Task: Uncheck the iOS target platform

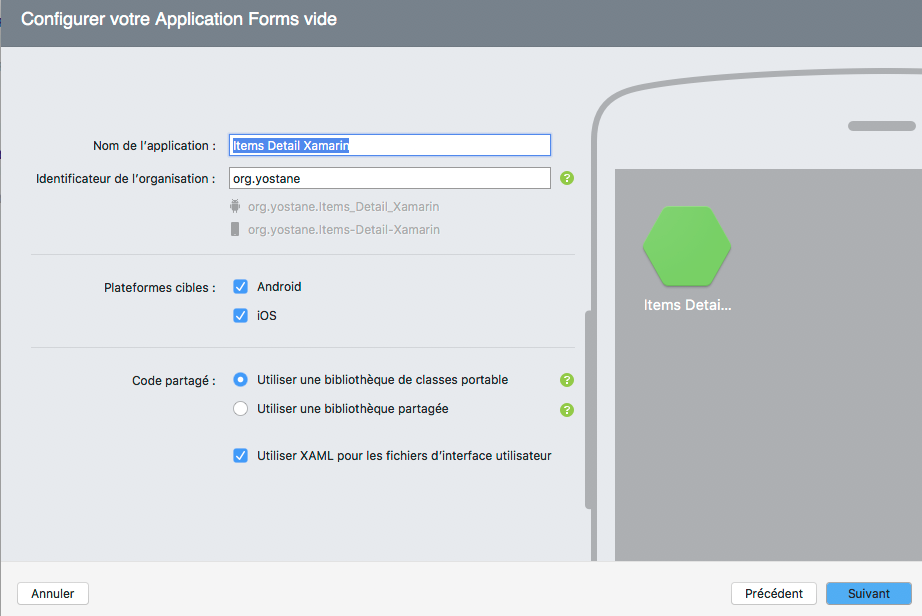Action: pyautogui.click(x=240, y=316)
